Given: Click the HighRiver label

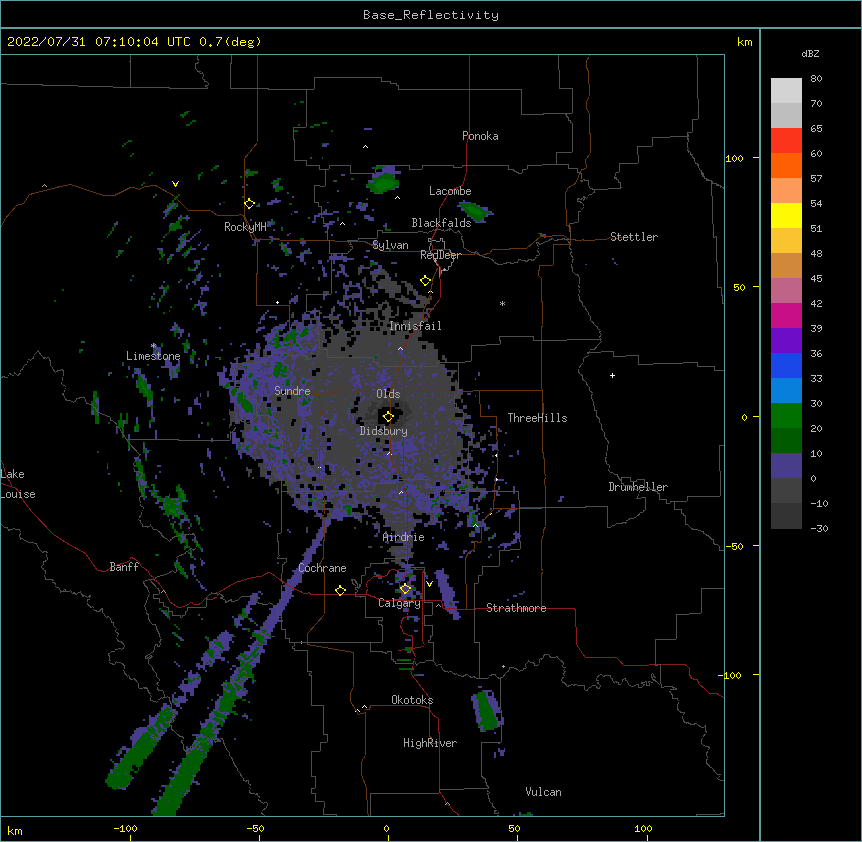Looking at the screenshot, I should tap(430, 743).
